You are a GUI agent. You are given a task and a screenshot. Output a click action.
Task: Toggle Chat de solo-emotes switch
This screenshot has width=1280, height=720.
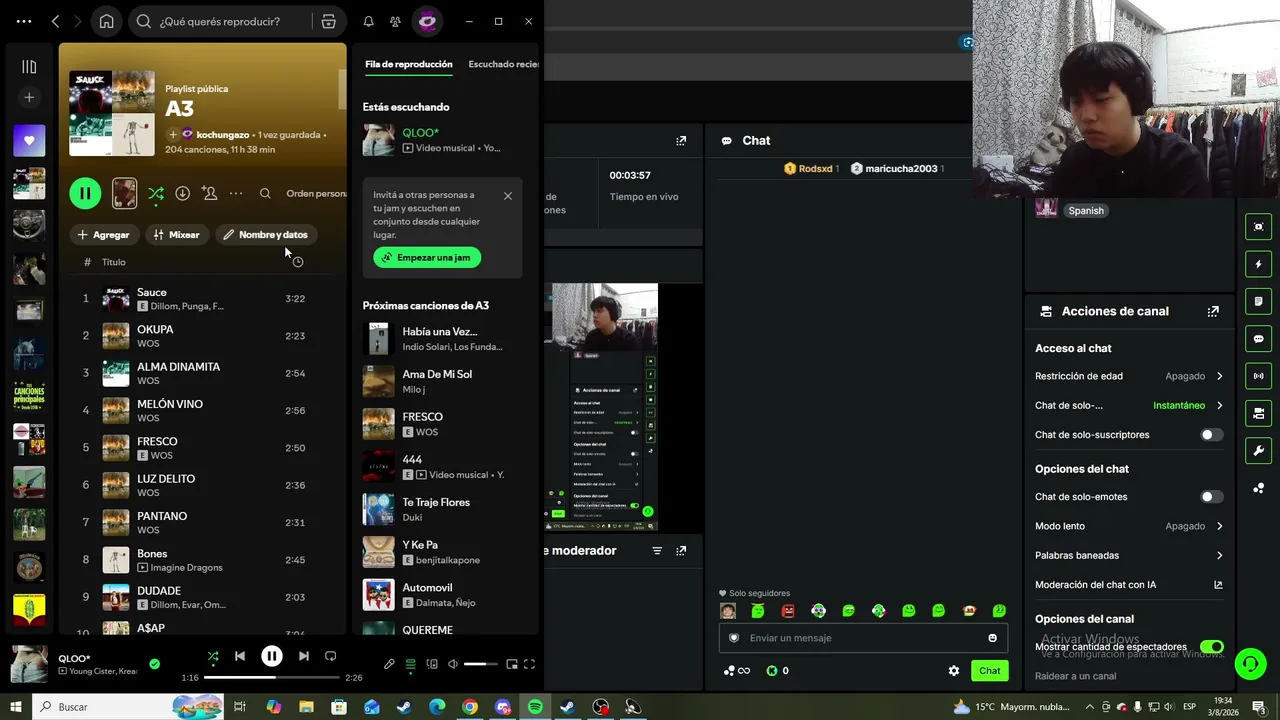pos(1211,497)
